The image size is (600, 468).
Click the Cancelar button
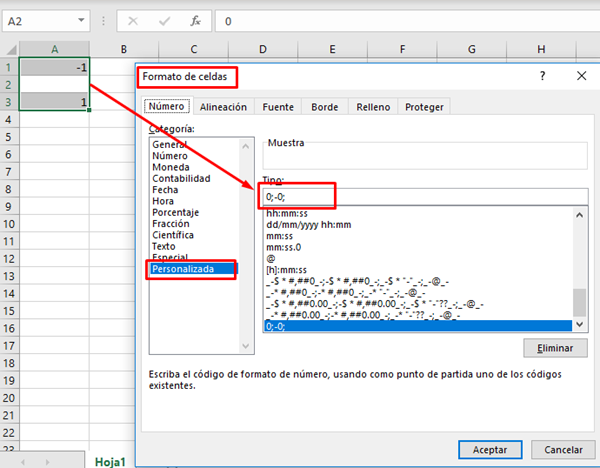click(x=563, y=448)
